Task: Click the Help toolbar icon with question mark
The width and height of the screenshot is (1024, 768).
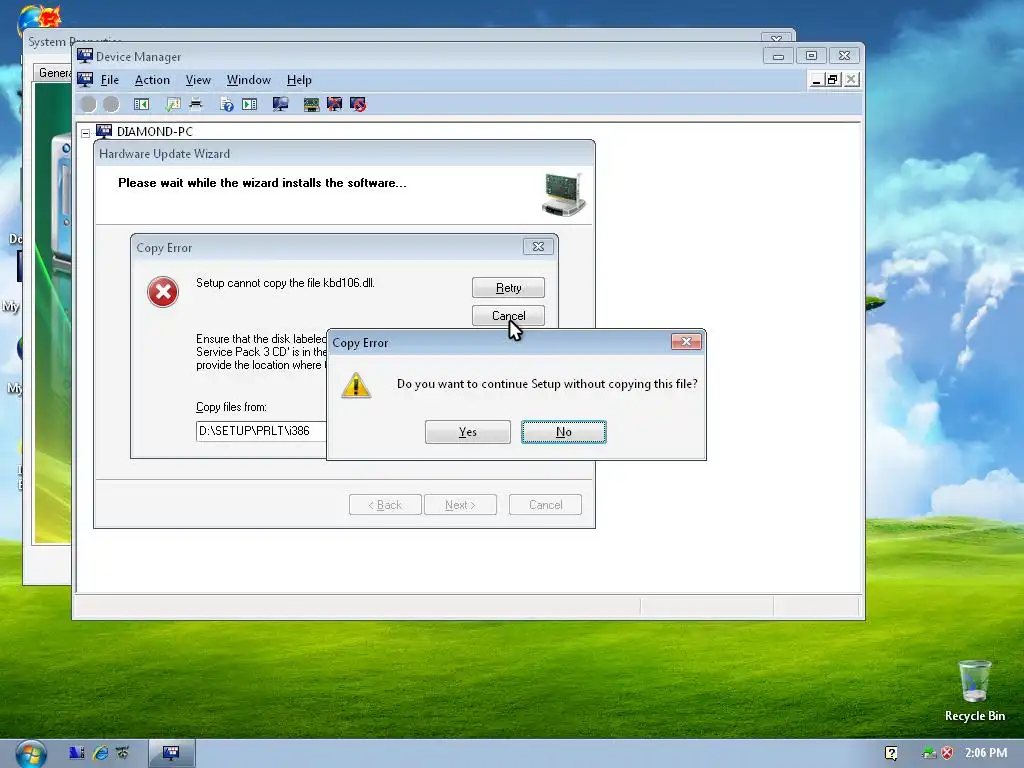Action: tap(227, 104)
